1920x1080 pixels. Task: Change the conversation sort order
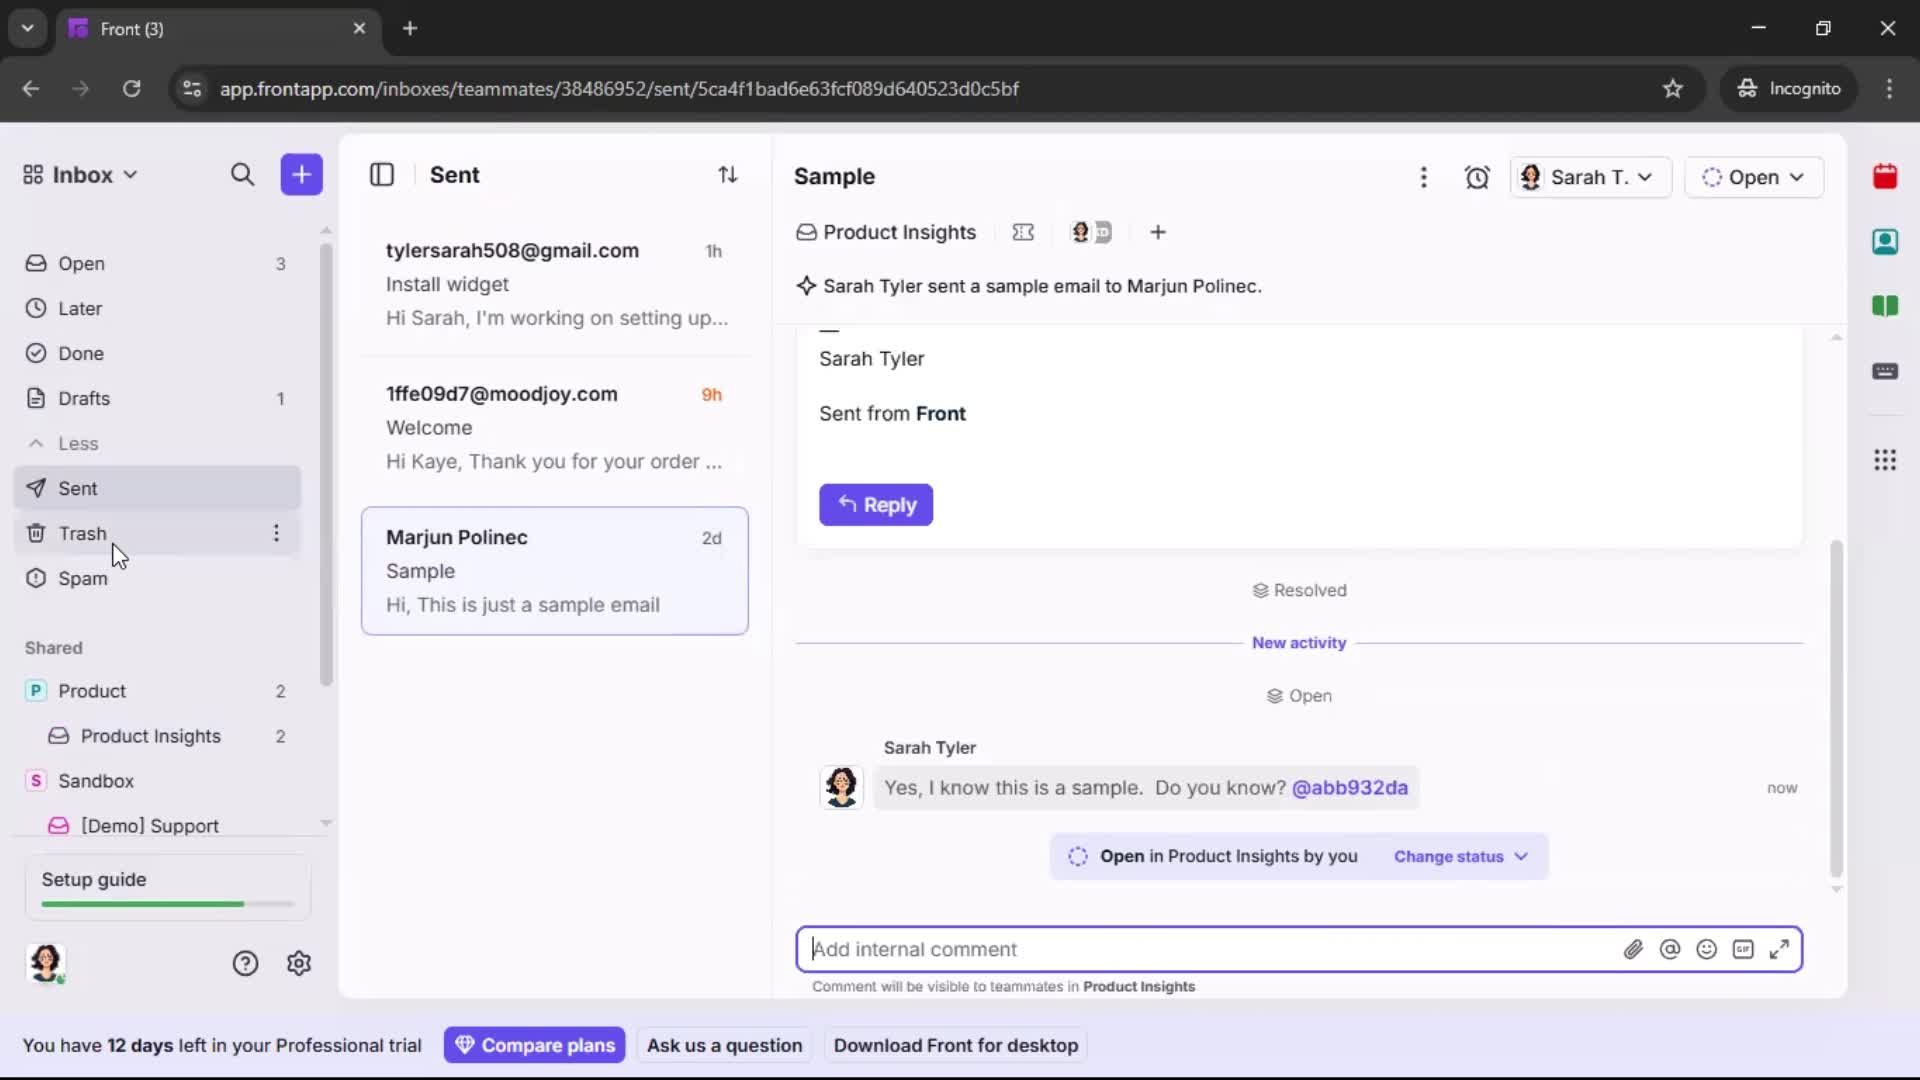(x=729, y=174)
